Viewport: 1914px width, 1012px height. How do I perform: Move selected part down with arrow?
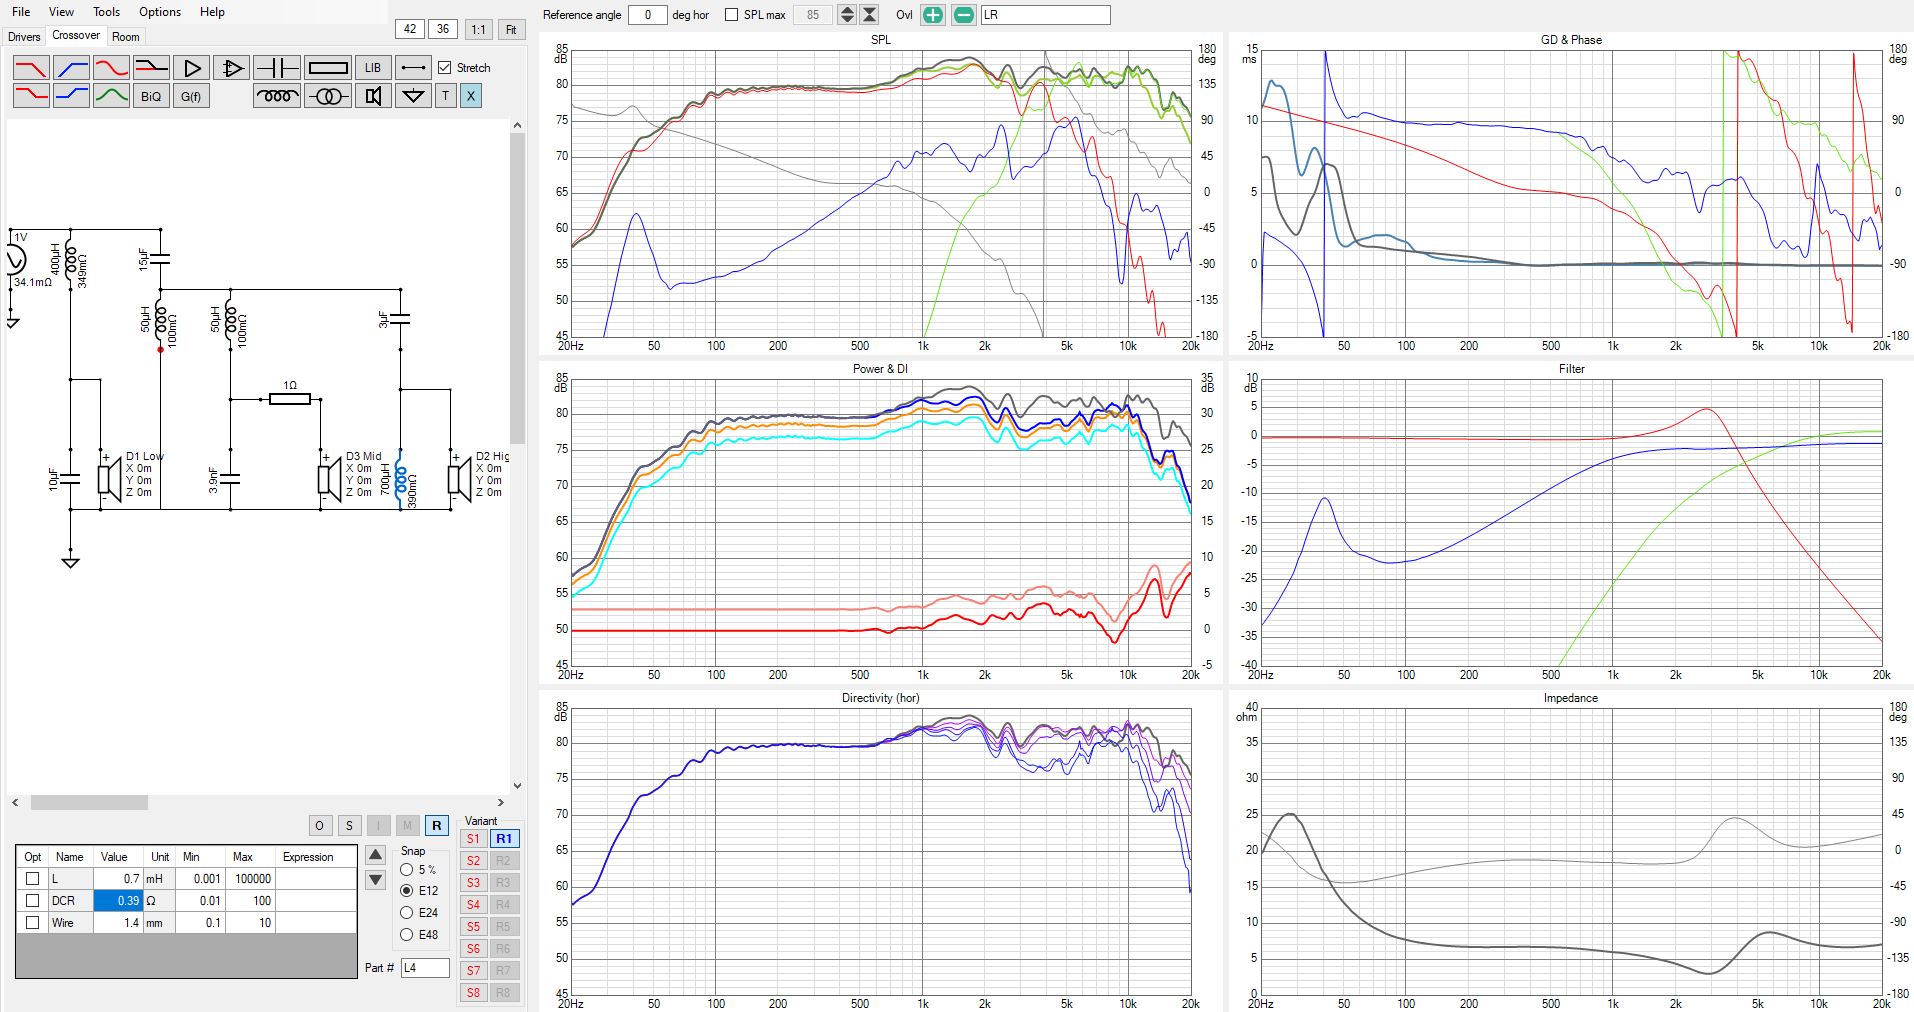(x=376, y=880)
